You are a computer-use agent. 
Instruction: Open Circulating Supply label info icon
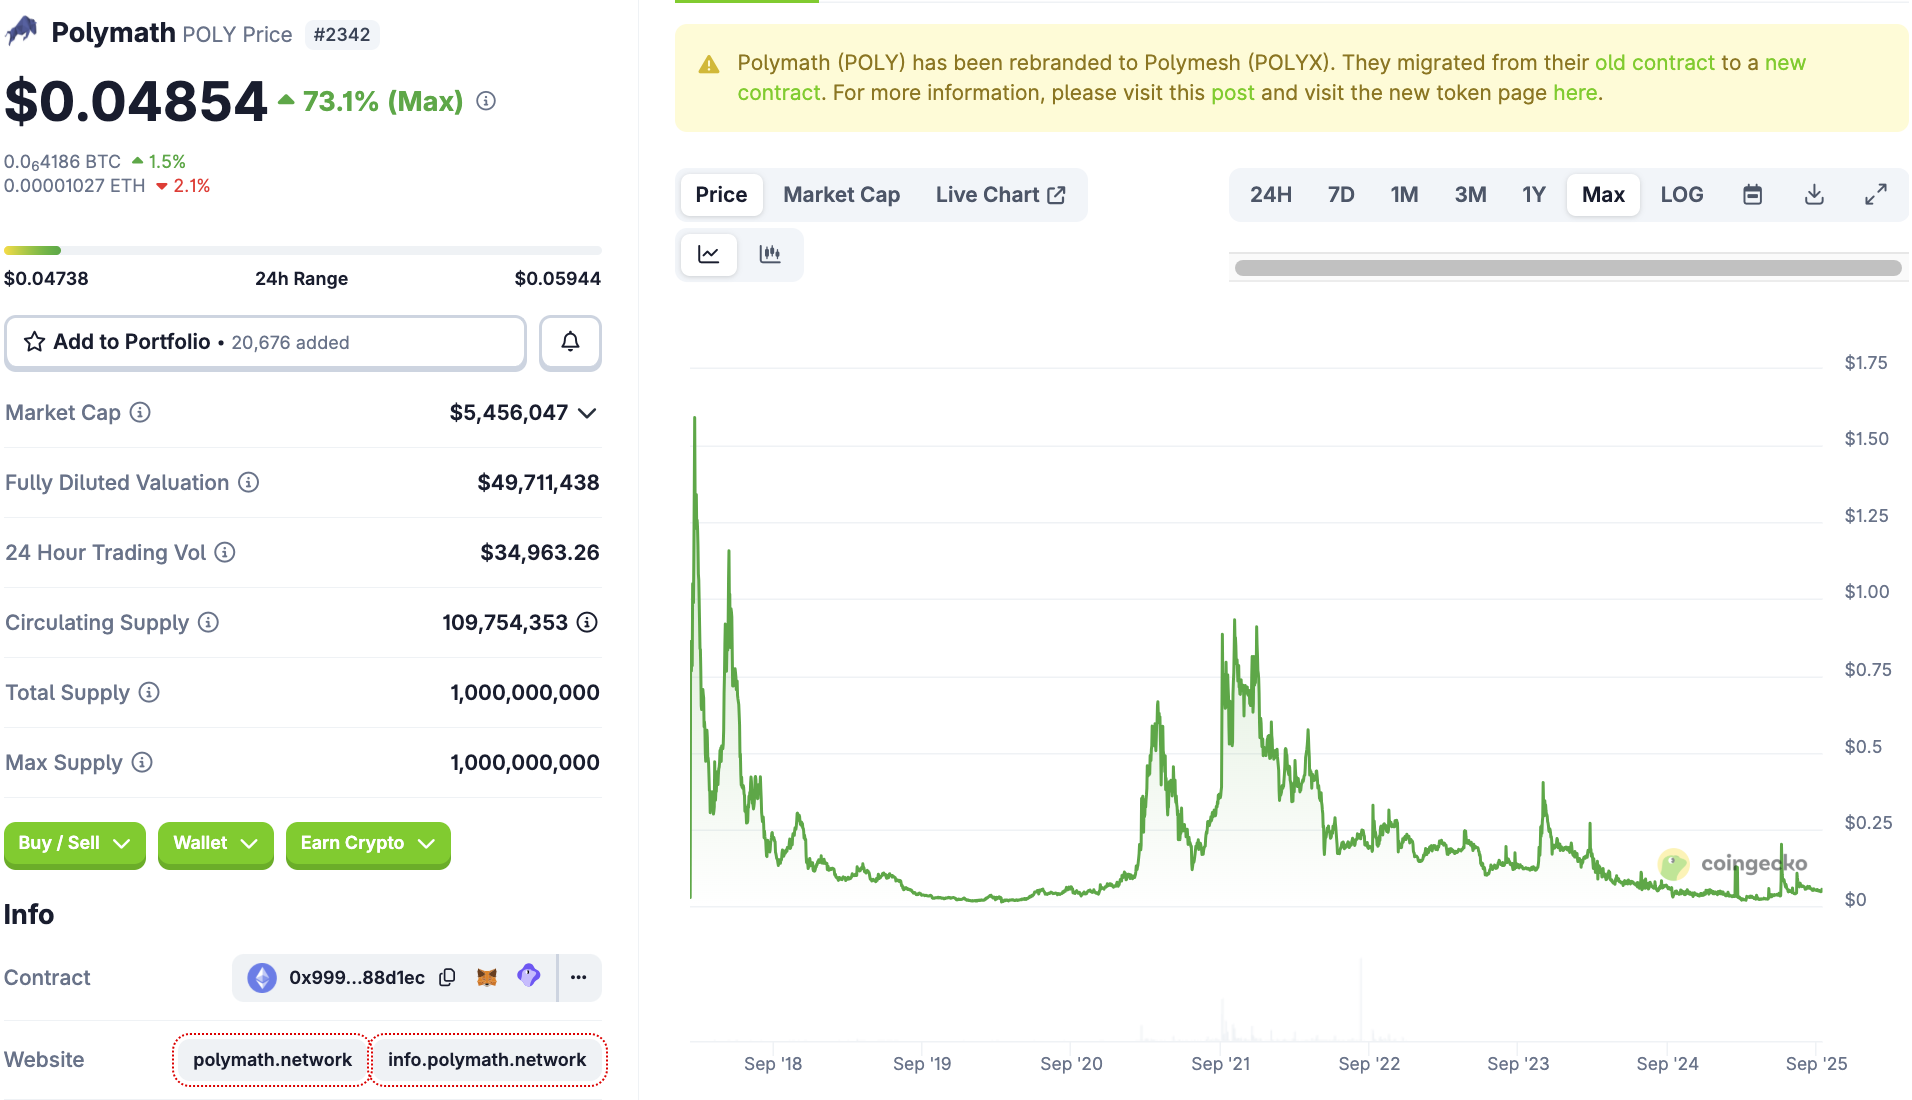[x=208, y=622]
